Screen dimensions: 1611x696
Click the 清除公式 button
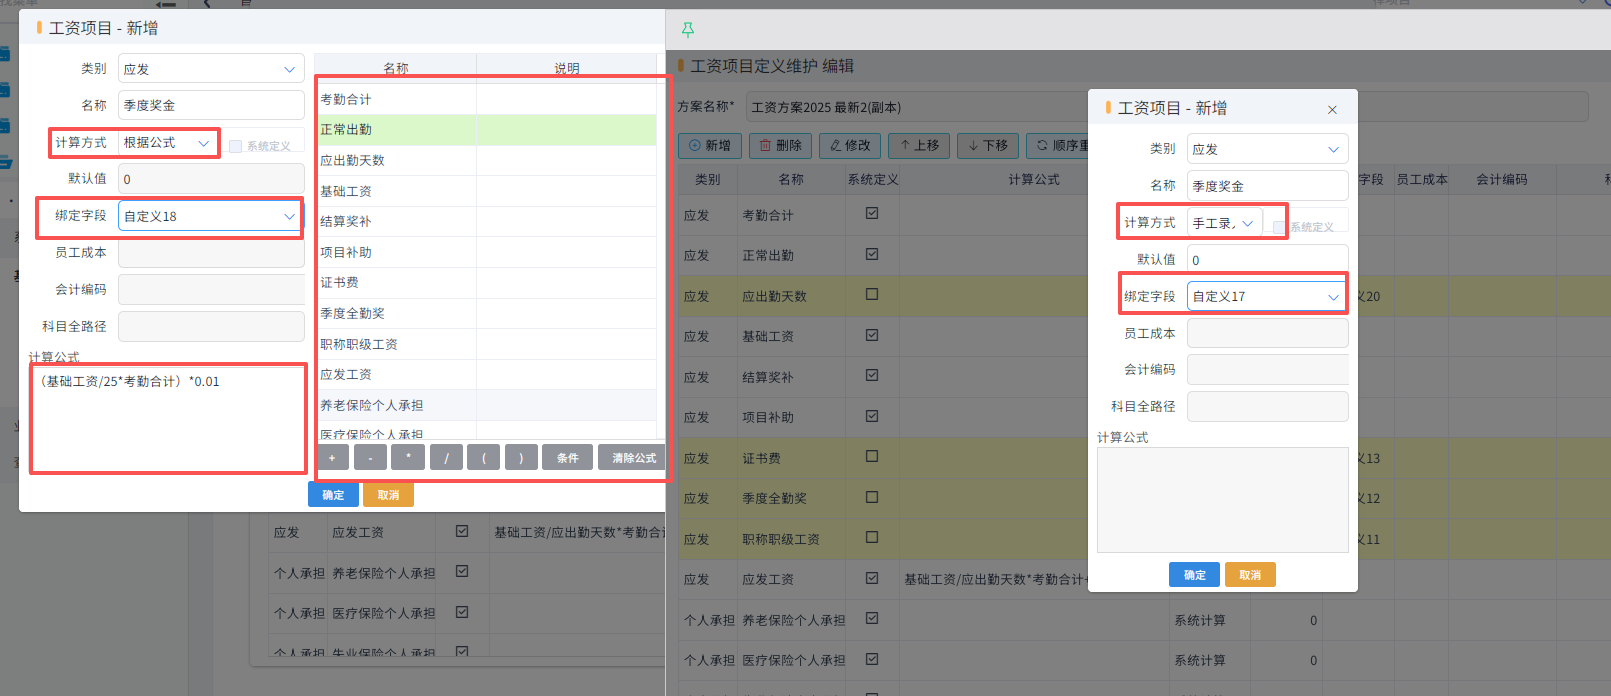click(x=634, y=458)
